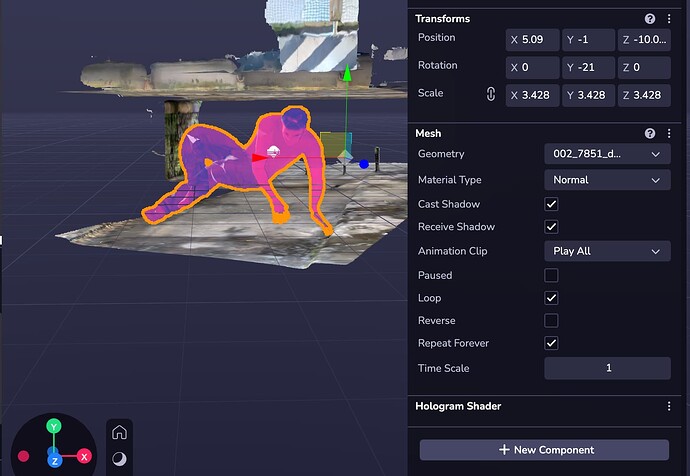The image size is (690, 476).
Task: Open the Transforms help icon
Action: [x=650, y=18]
